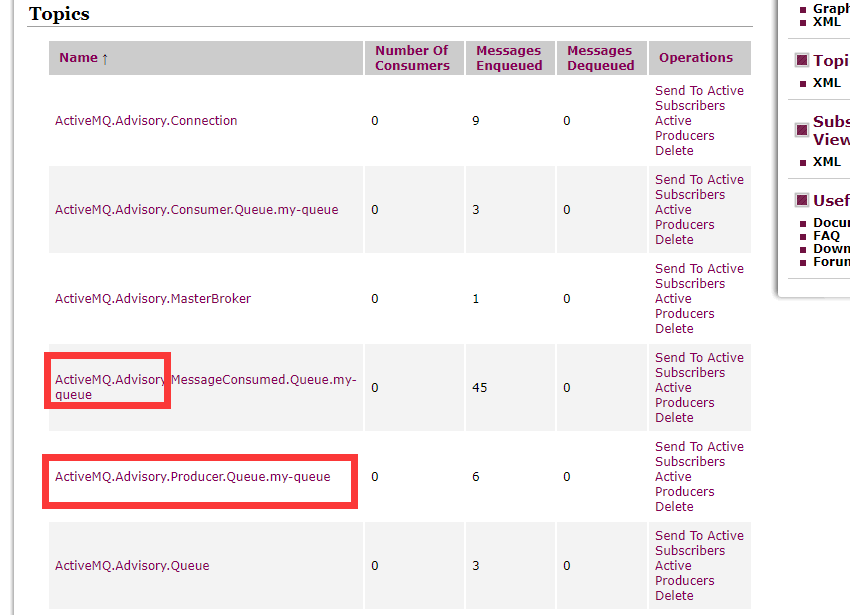Delete the ActiveMQ.Advisory.Queue topic
The height and width of the screenshot is (615, 850).
674,595
